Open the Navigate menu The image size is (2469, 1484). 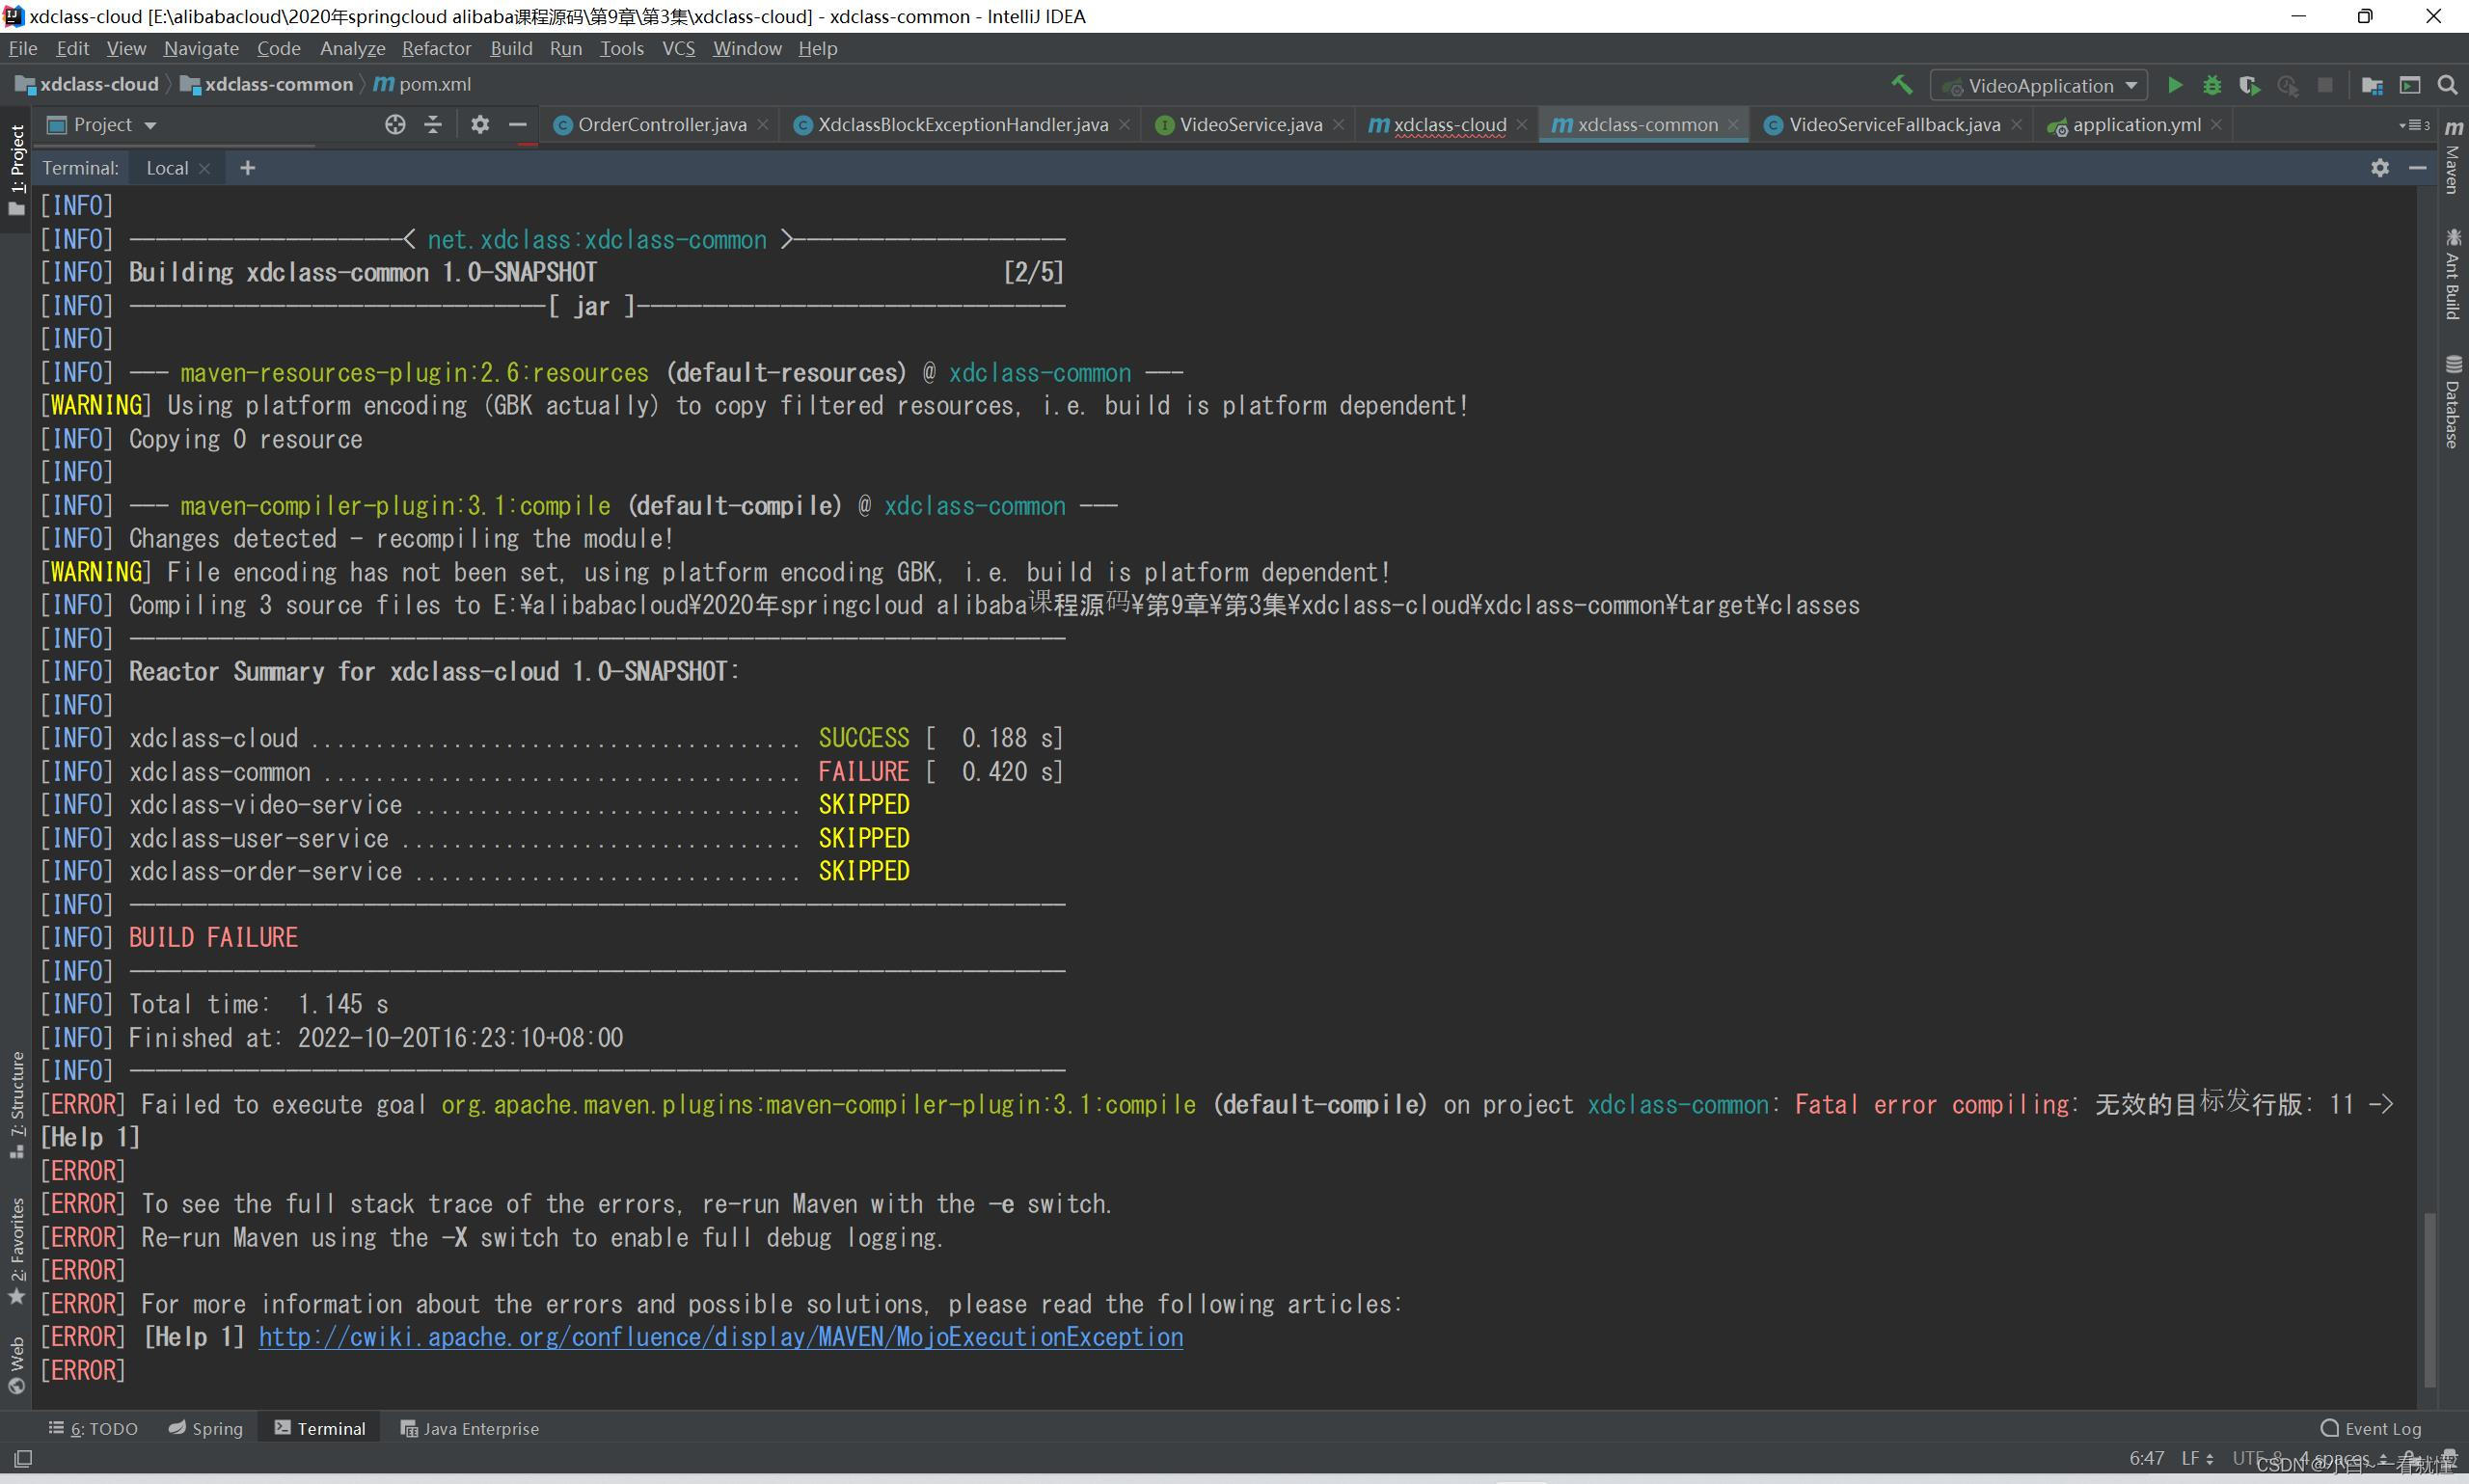(201, 48)
